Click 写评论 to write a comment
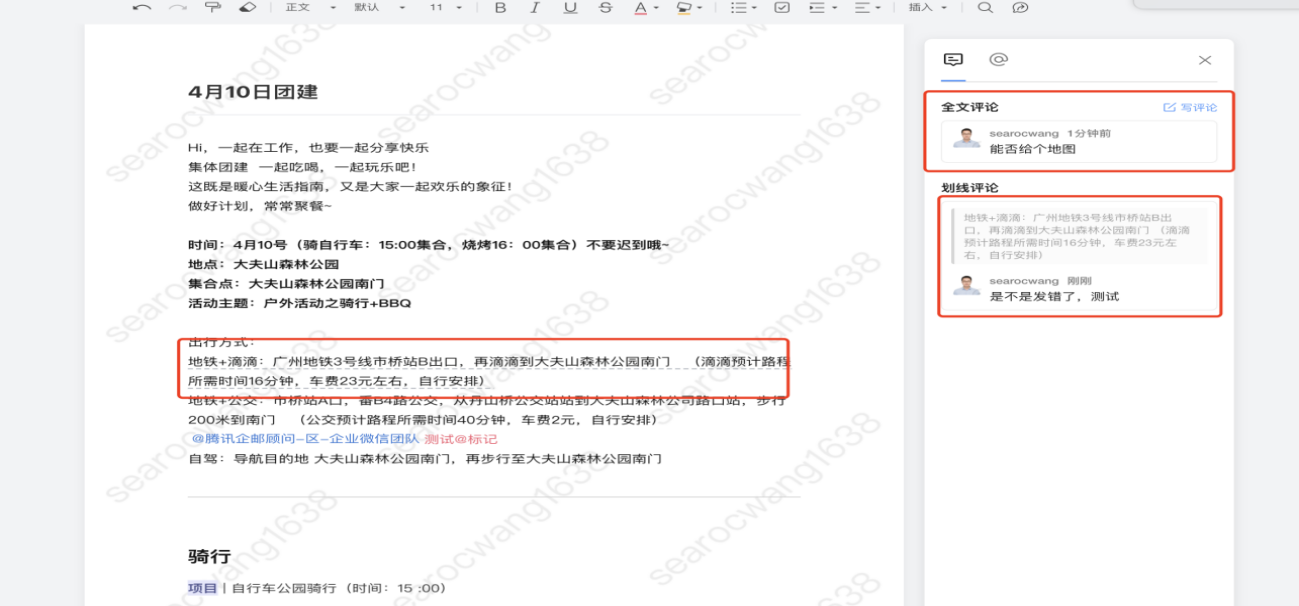The image size is (1299, 606). (1190, 107)
